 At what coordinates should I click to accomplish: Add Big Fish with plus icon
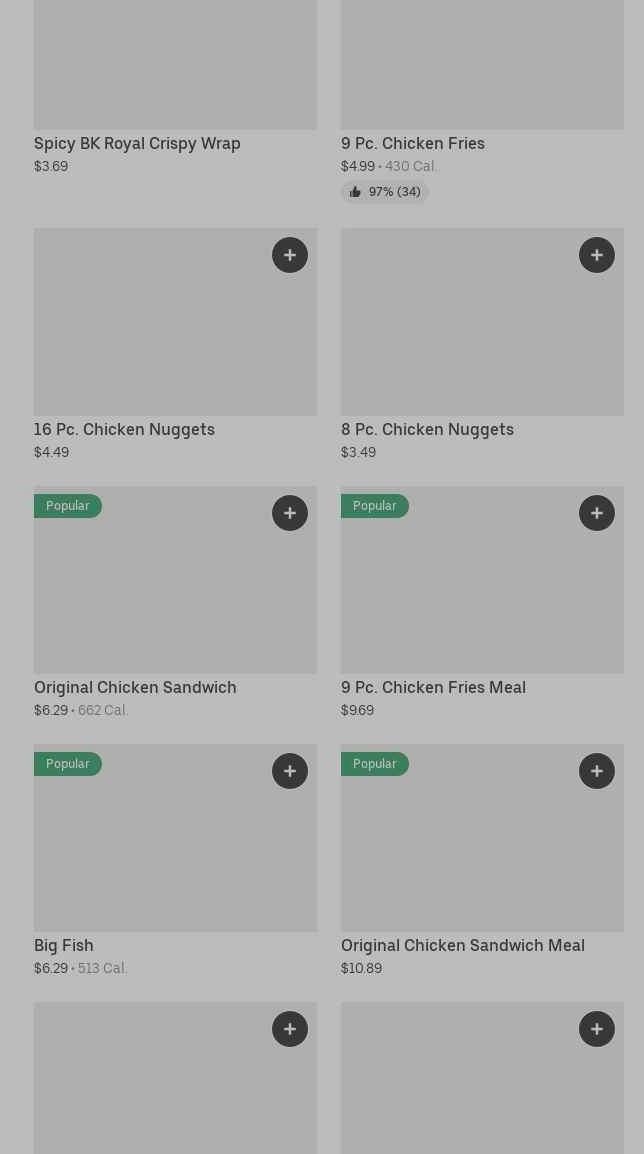click(290, 771)
